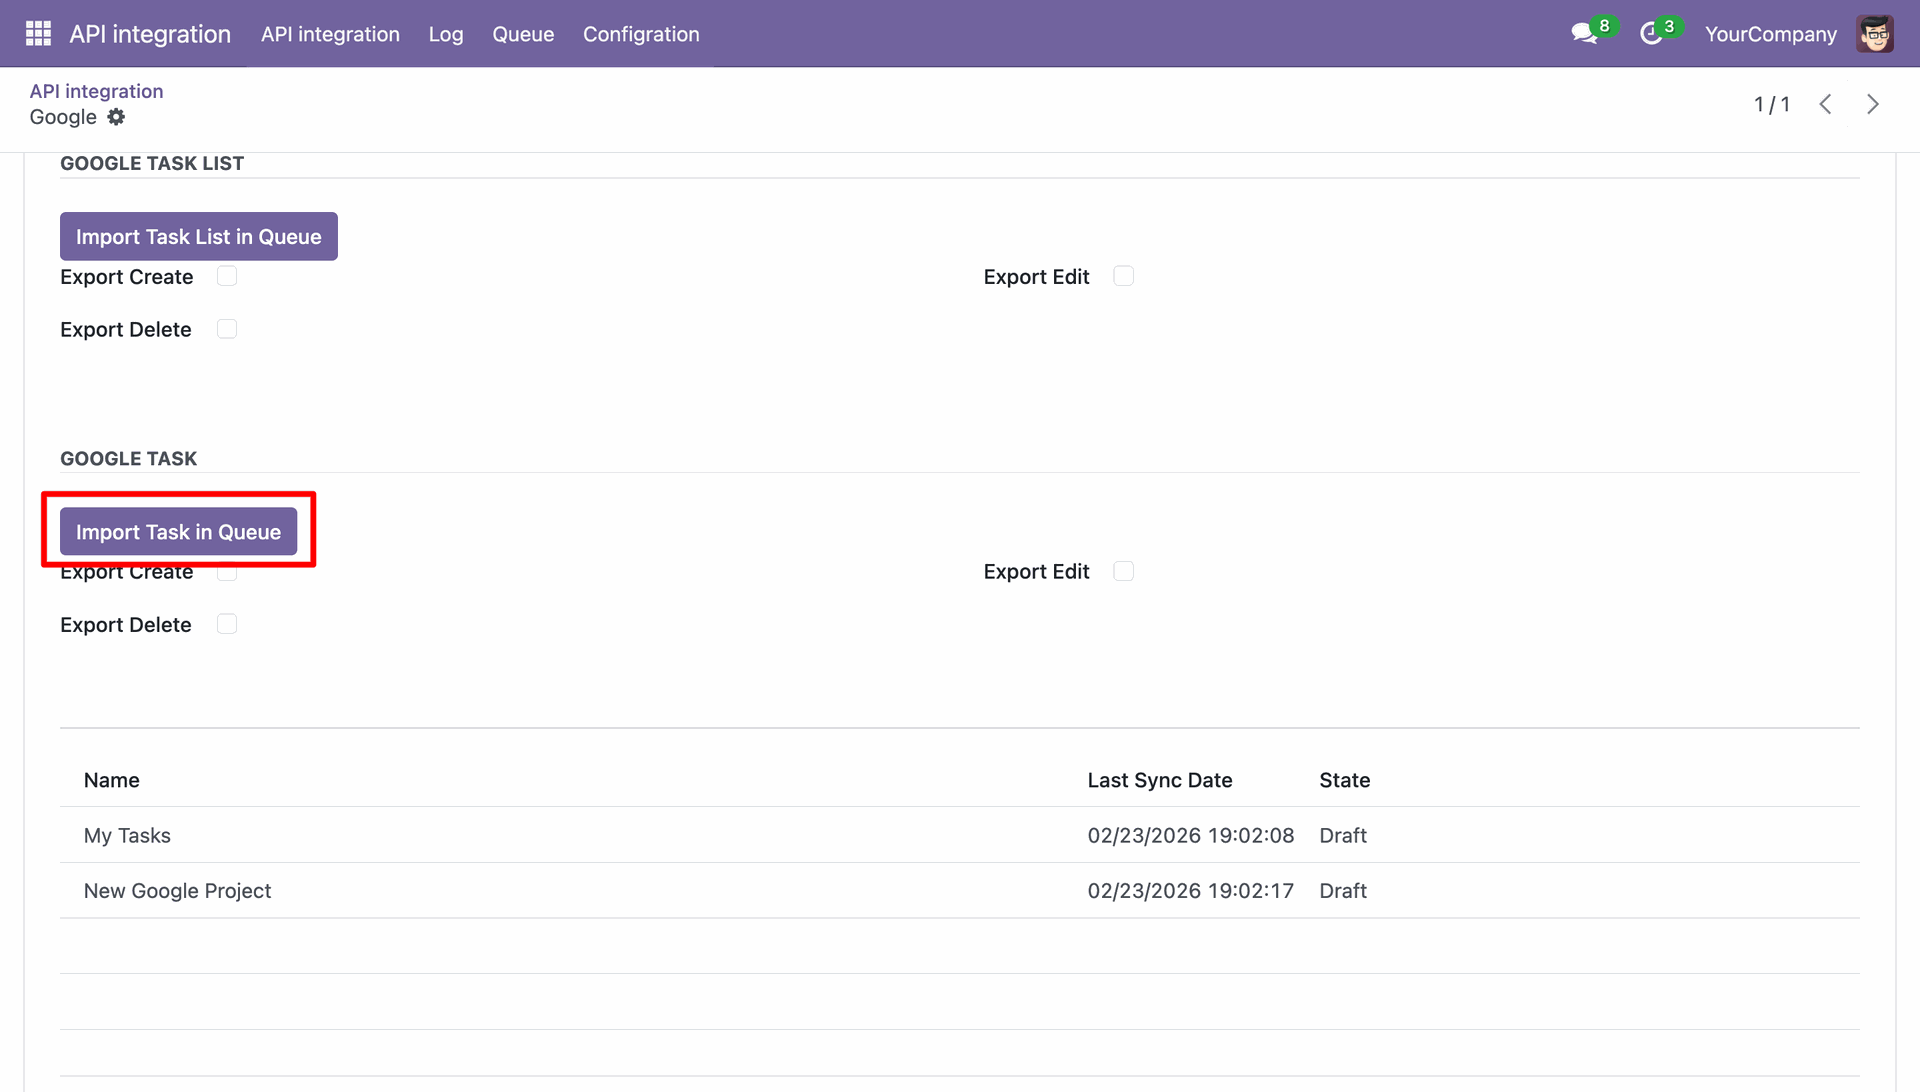This screenshot has height=1092, width=1920.
Task: Click Import Task List in Queue button
Action: pyautogui.click(x=199, y=236)
